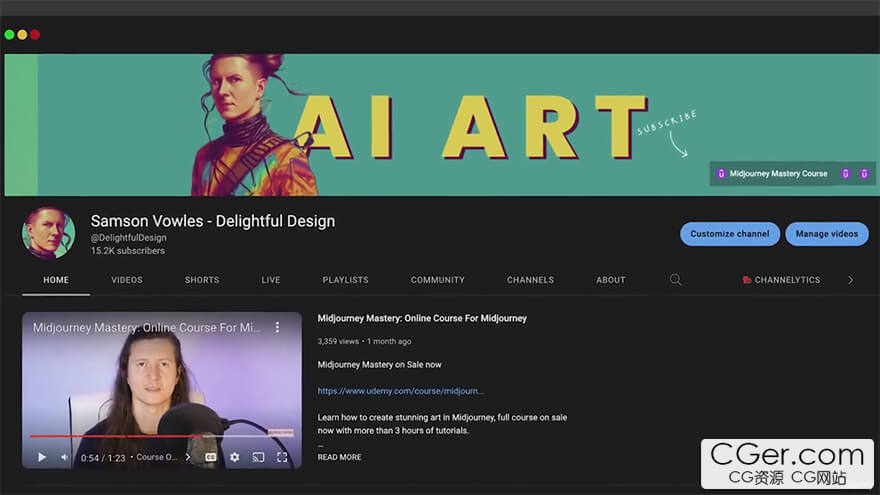Click the green window control button

pos(10,35)
